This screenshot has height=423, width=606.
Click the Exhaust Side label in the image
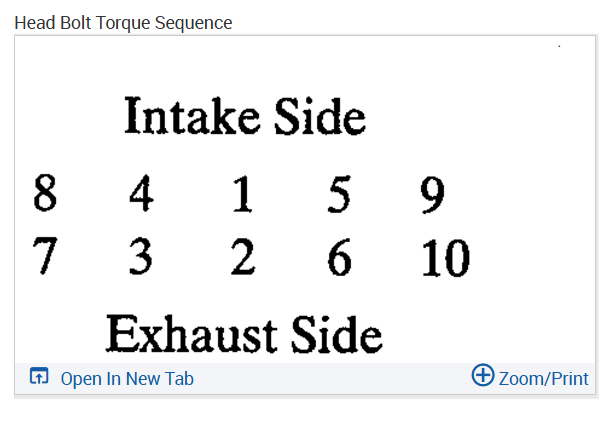(244, 333)
